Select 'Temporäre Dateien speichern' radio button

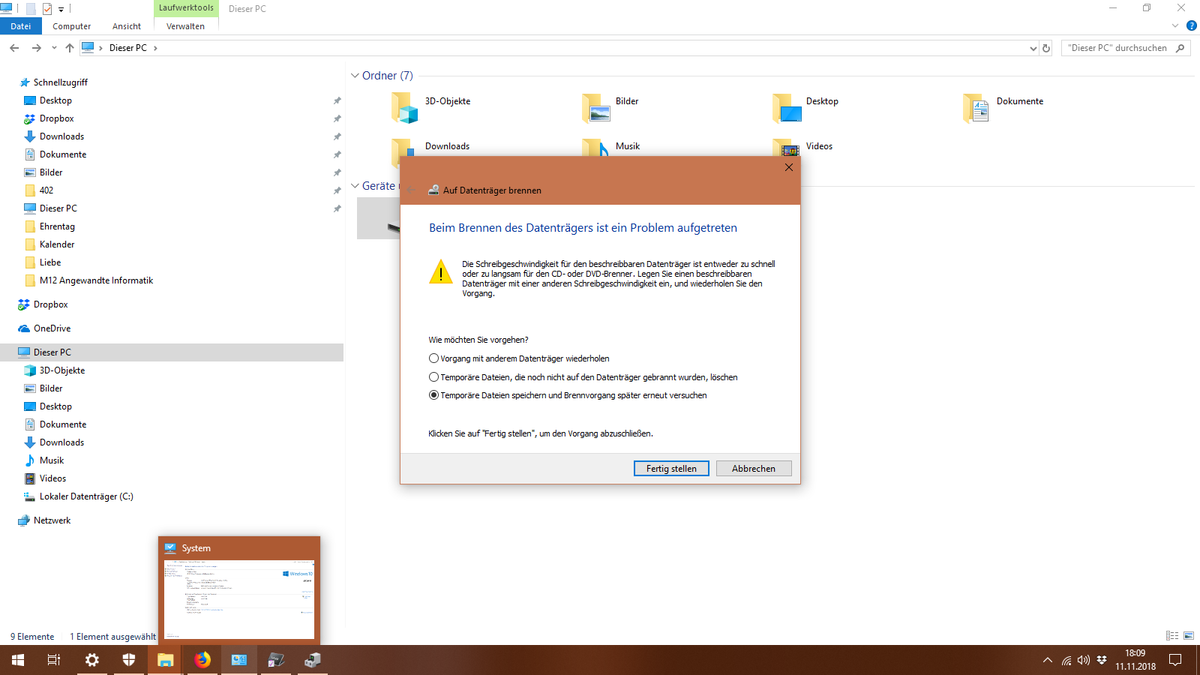pos(433,395)
